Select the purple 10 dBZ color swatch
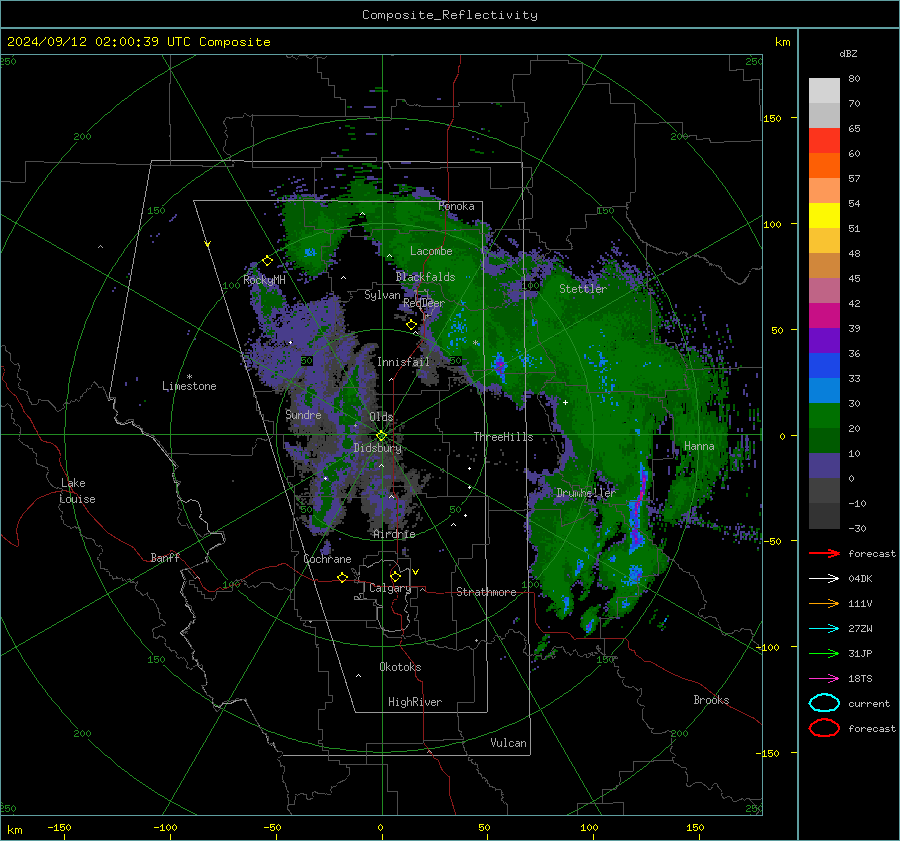900x841 pixels. point(824,466)
